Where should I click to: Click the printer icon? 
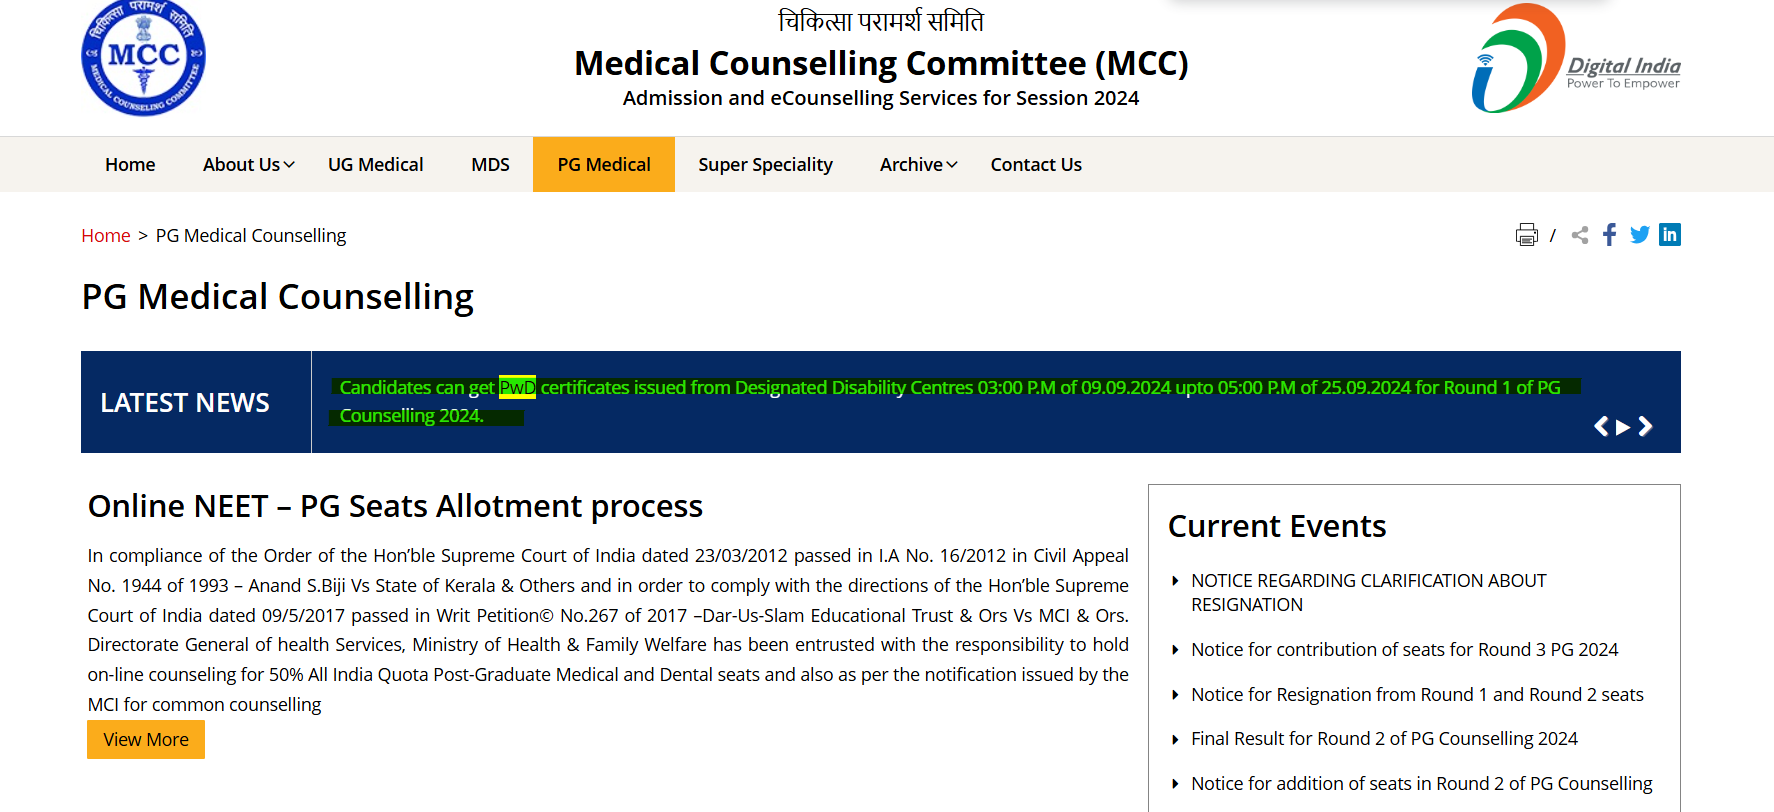pos(1526,235)
